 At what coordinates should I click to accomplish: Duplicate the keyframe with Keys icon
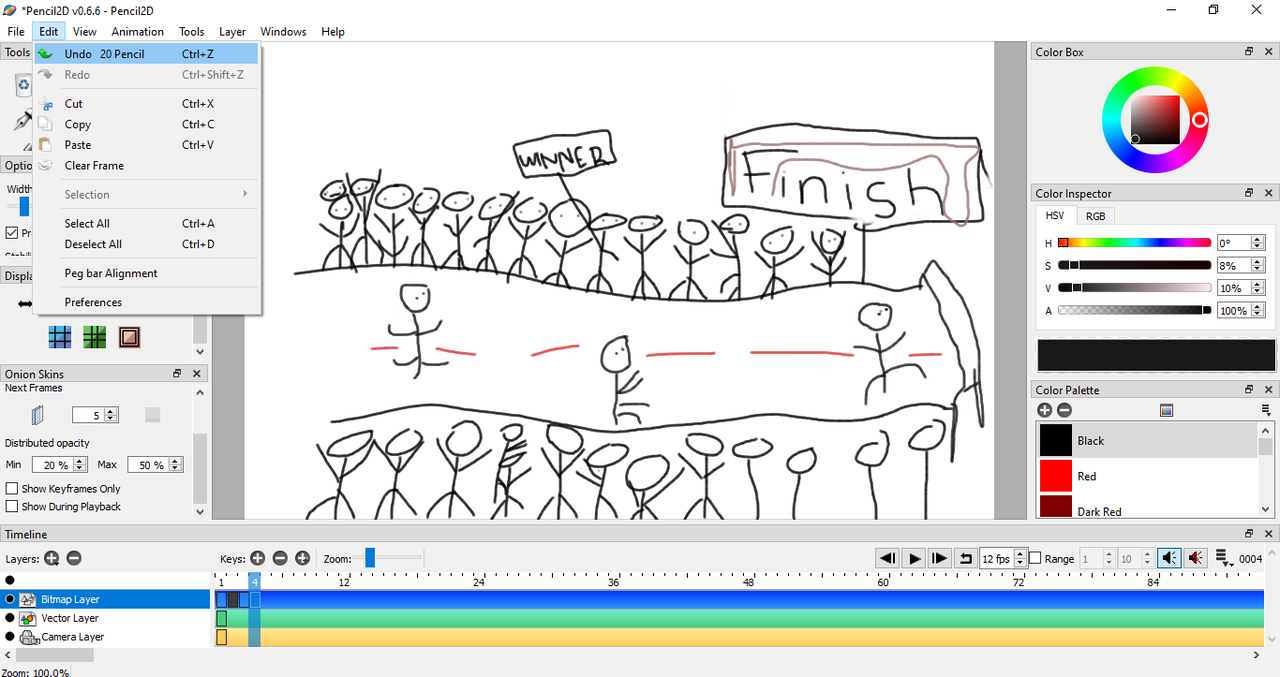click(302, 558)
